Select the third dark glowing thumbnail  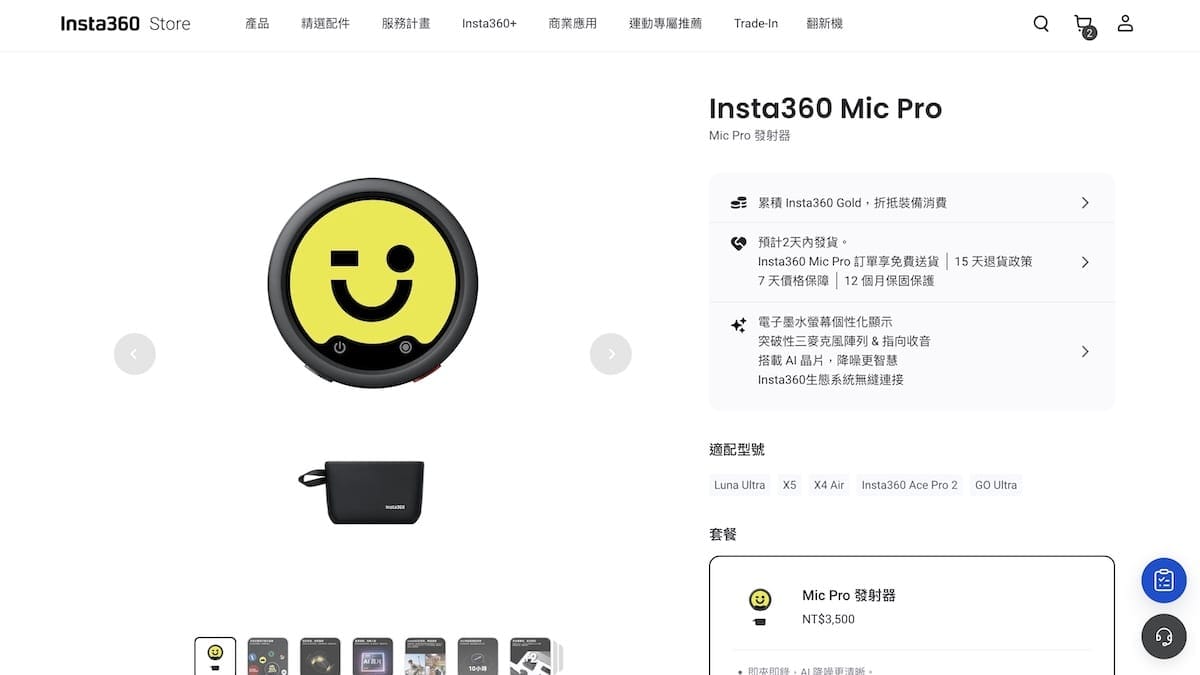(x=320, y=657)
